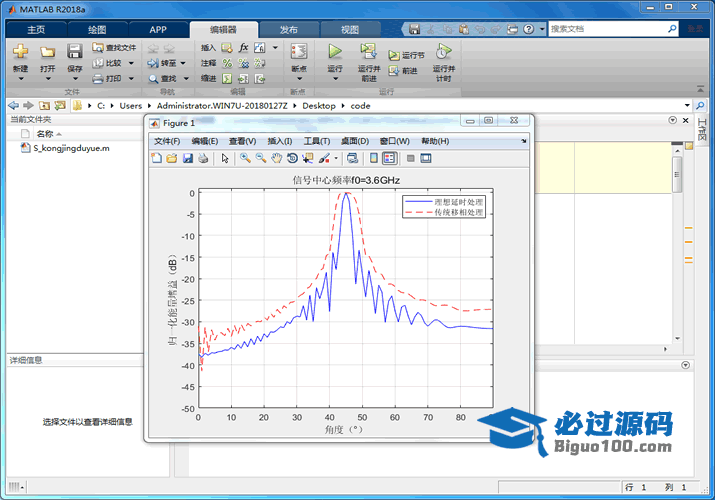Toggle the Zoom Out tool
Viewport: 715px width, 500px height.
(261, 158)
